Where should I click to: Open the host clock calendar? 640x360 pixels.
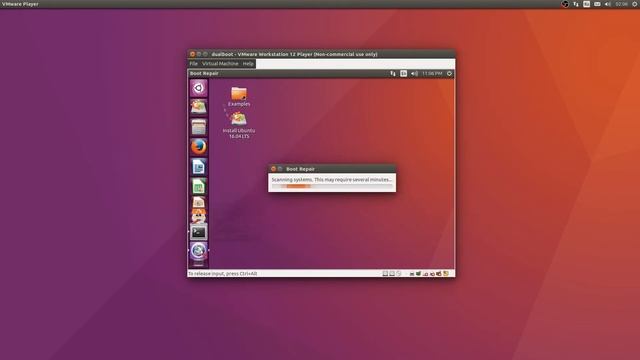click(622, 4)
